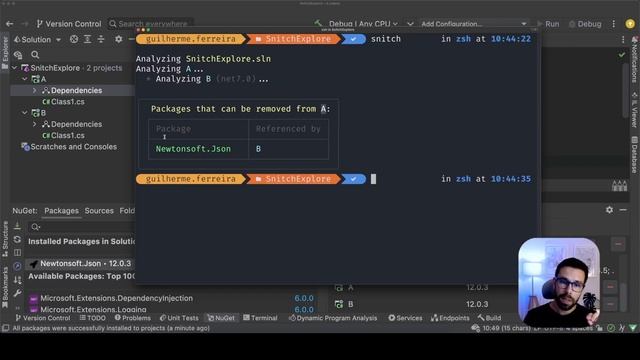Image resolution: width=640 pixels, height=360 pixels.
Task: Select Newtonsoft.Json 12.0.3 installed package
Action: [x=81, y=264]
